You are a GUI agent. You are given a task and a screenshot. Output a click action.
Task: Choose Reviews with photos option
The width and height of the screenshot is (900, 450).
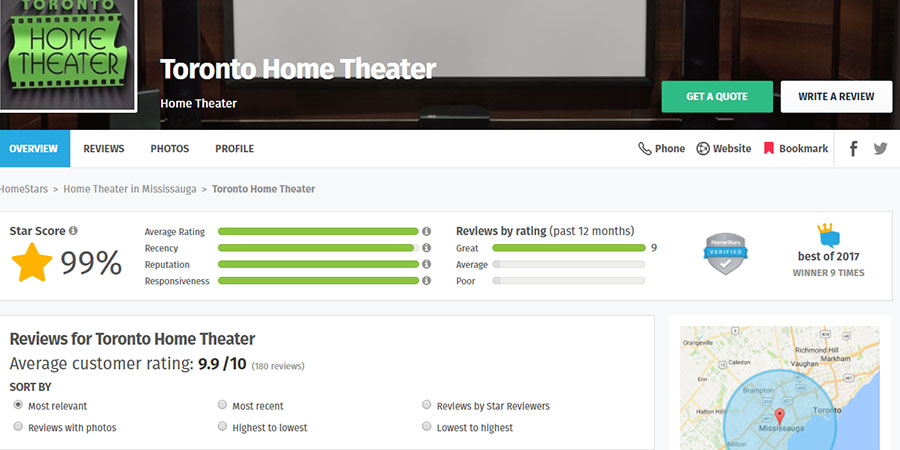(19, 427)
